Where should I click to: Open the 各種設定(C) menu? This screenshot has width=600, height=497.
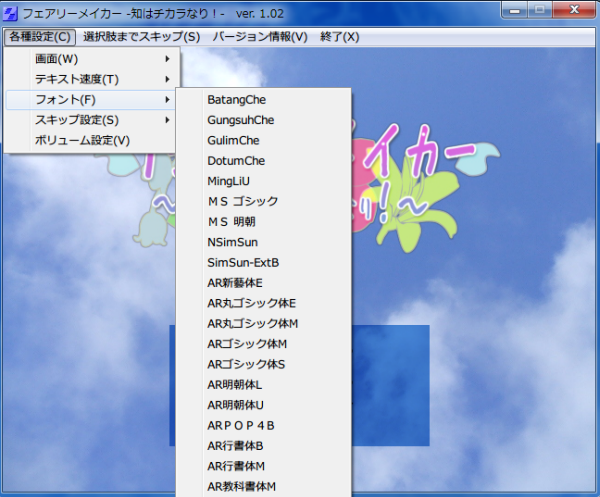coord(39,37)
